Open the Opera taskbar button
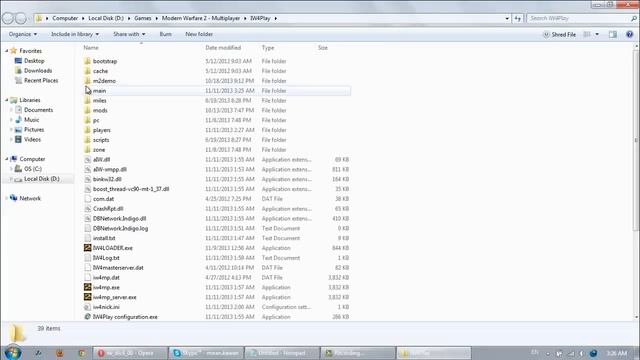Viewport: 640px width, 360px height. [x=130, y=353]
